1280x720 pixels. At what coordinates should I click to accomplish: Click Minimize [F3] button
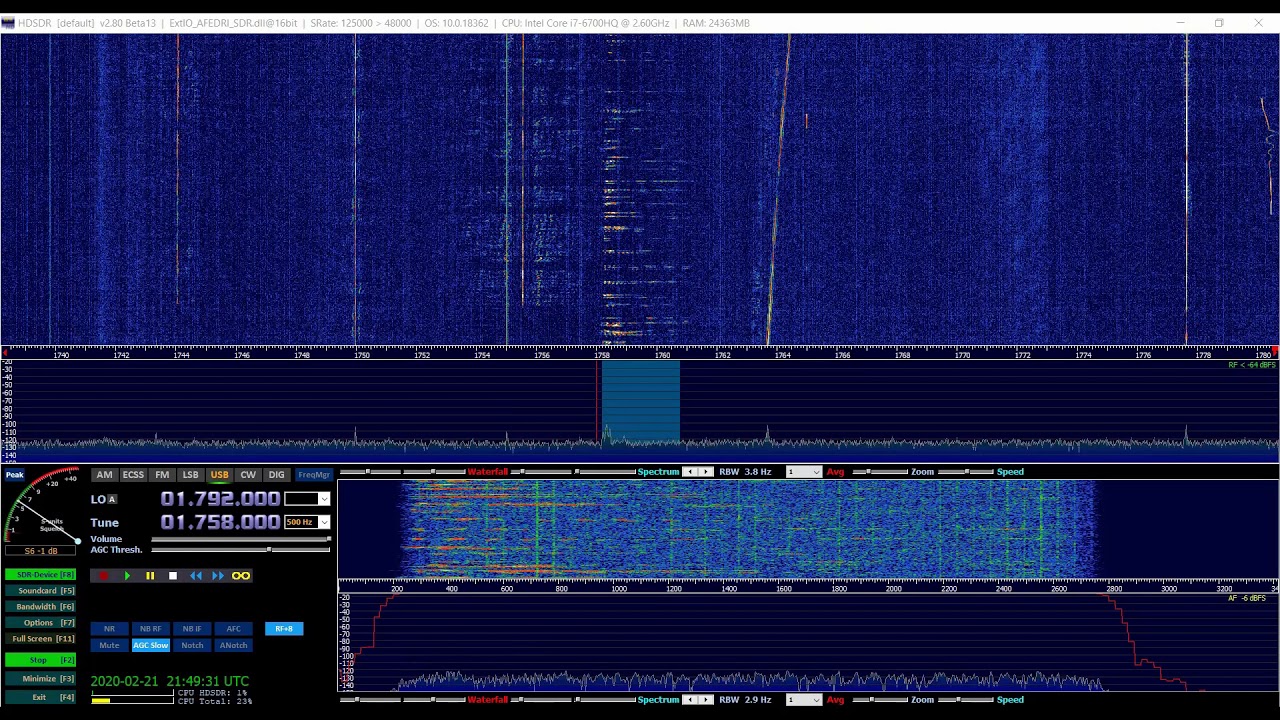[x=40, y=679]
